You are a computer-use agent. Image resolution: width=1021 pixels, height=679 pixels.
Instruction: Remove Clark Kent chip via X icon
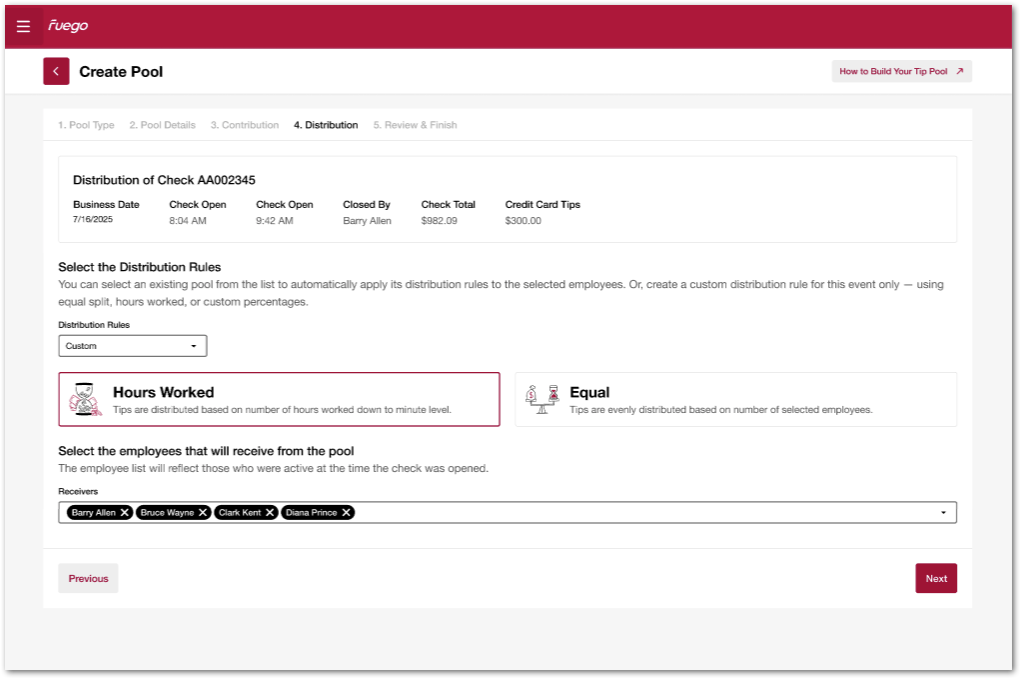click(270, 512)
